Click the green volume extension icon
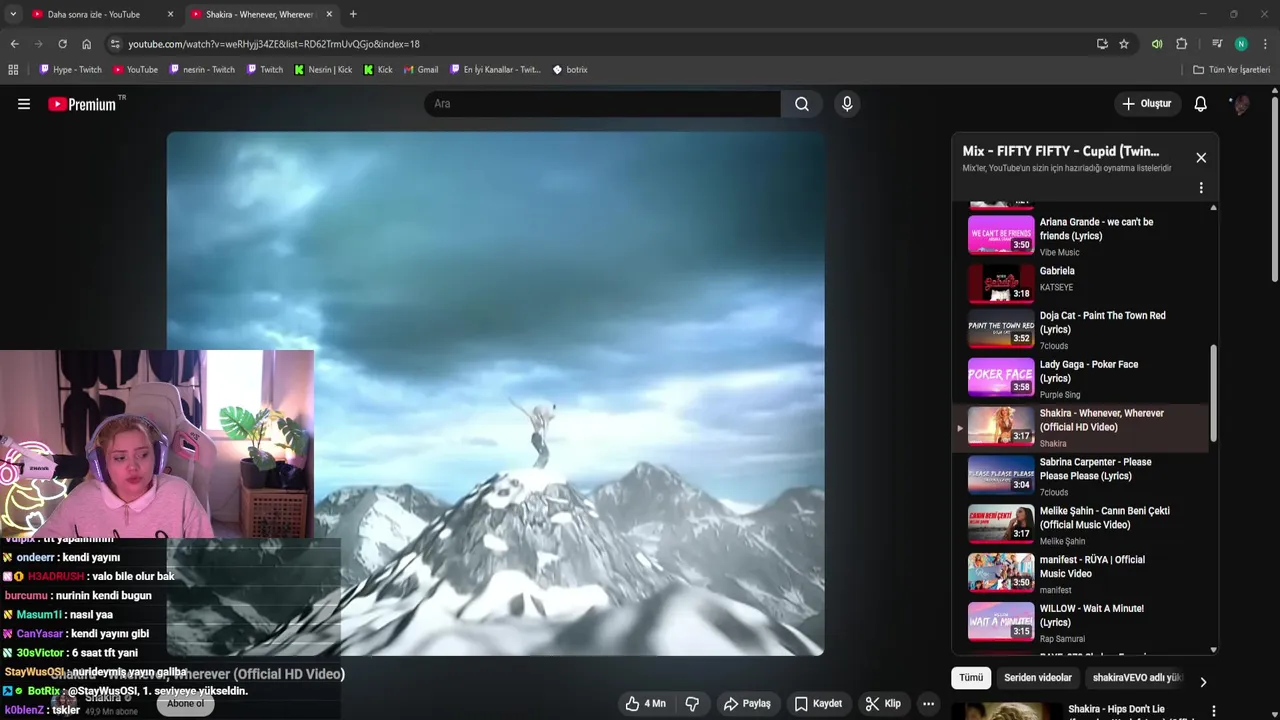 tap(1157, 44)
